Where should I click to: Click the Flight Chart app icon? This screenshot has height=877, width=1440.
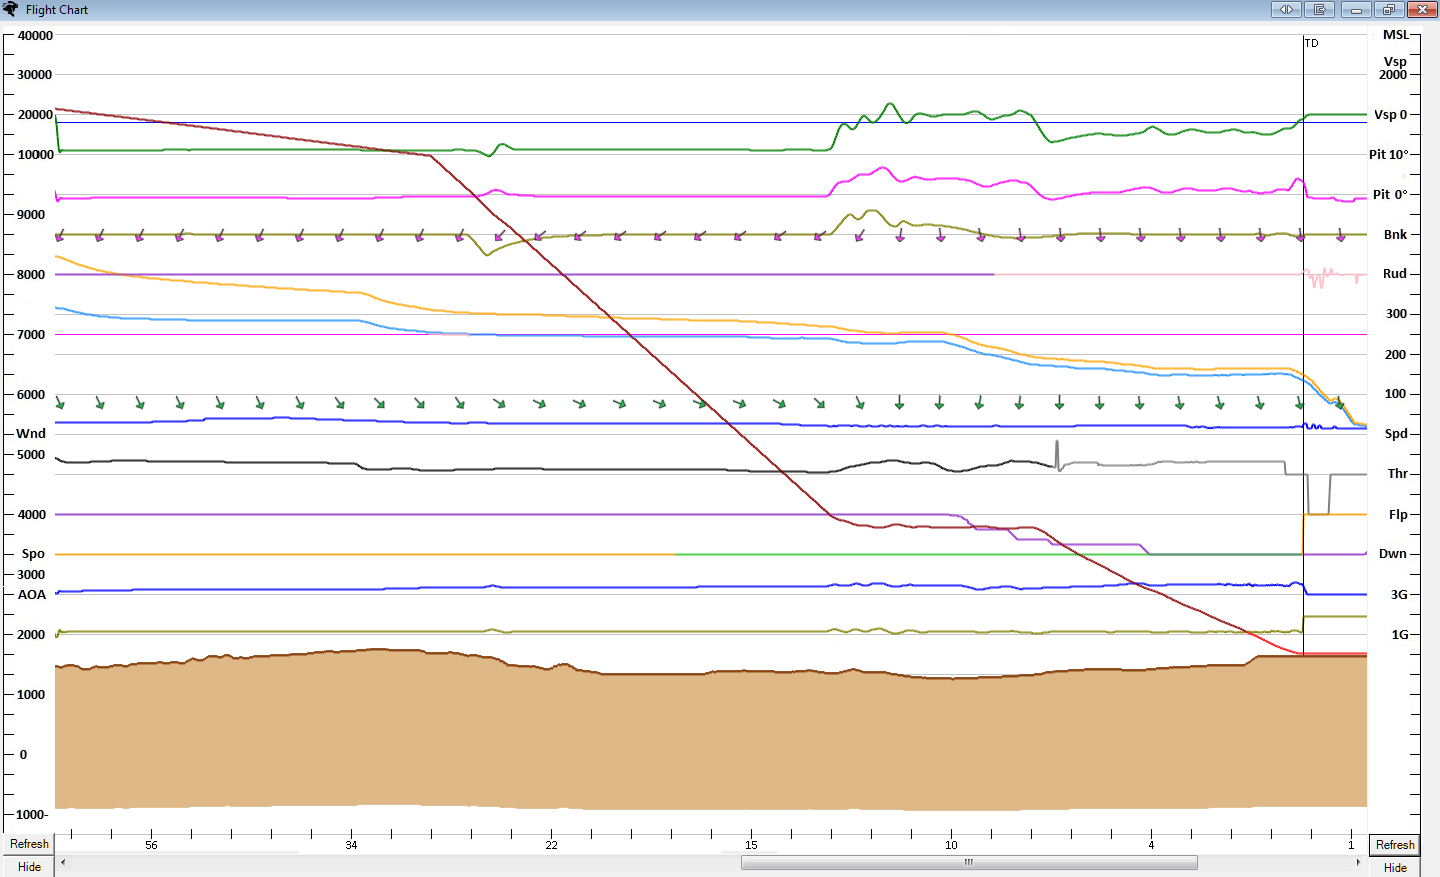[x=11, y=10]
